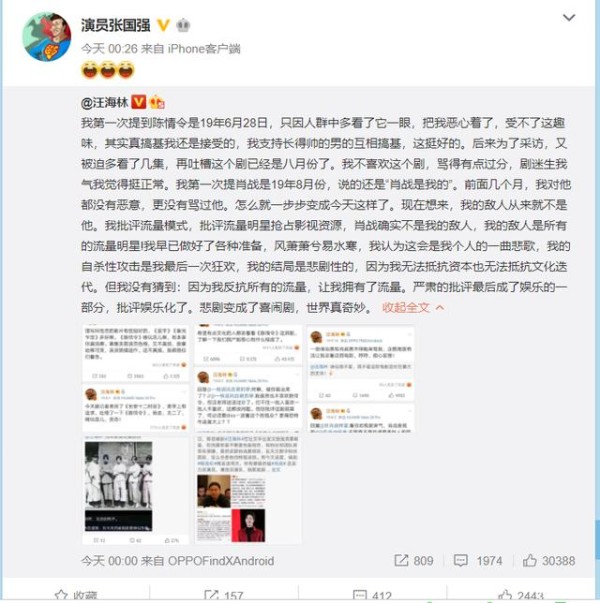Image resolution: width=600 pixels, height=603 pixels.
Task: Click the orange V badge beside 汪海林
Action: (138, 102)
